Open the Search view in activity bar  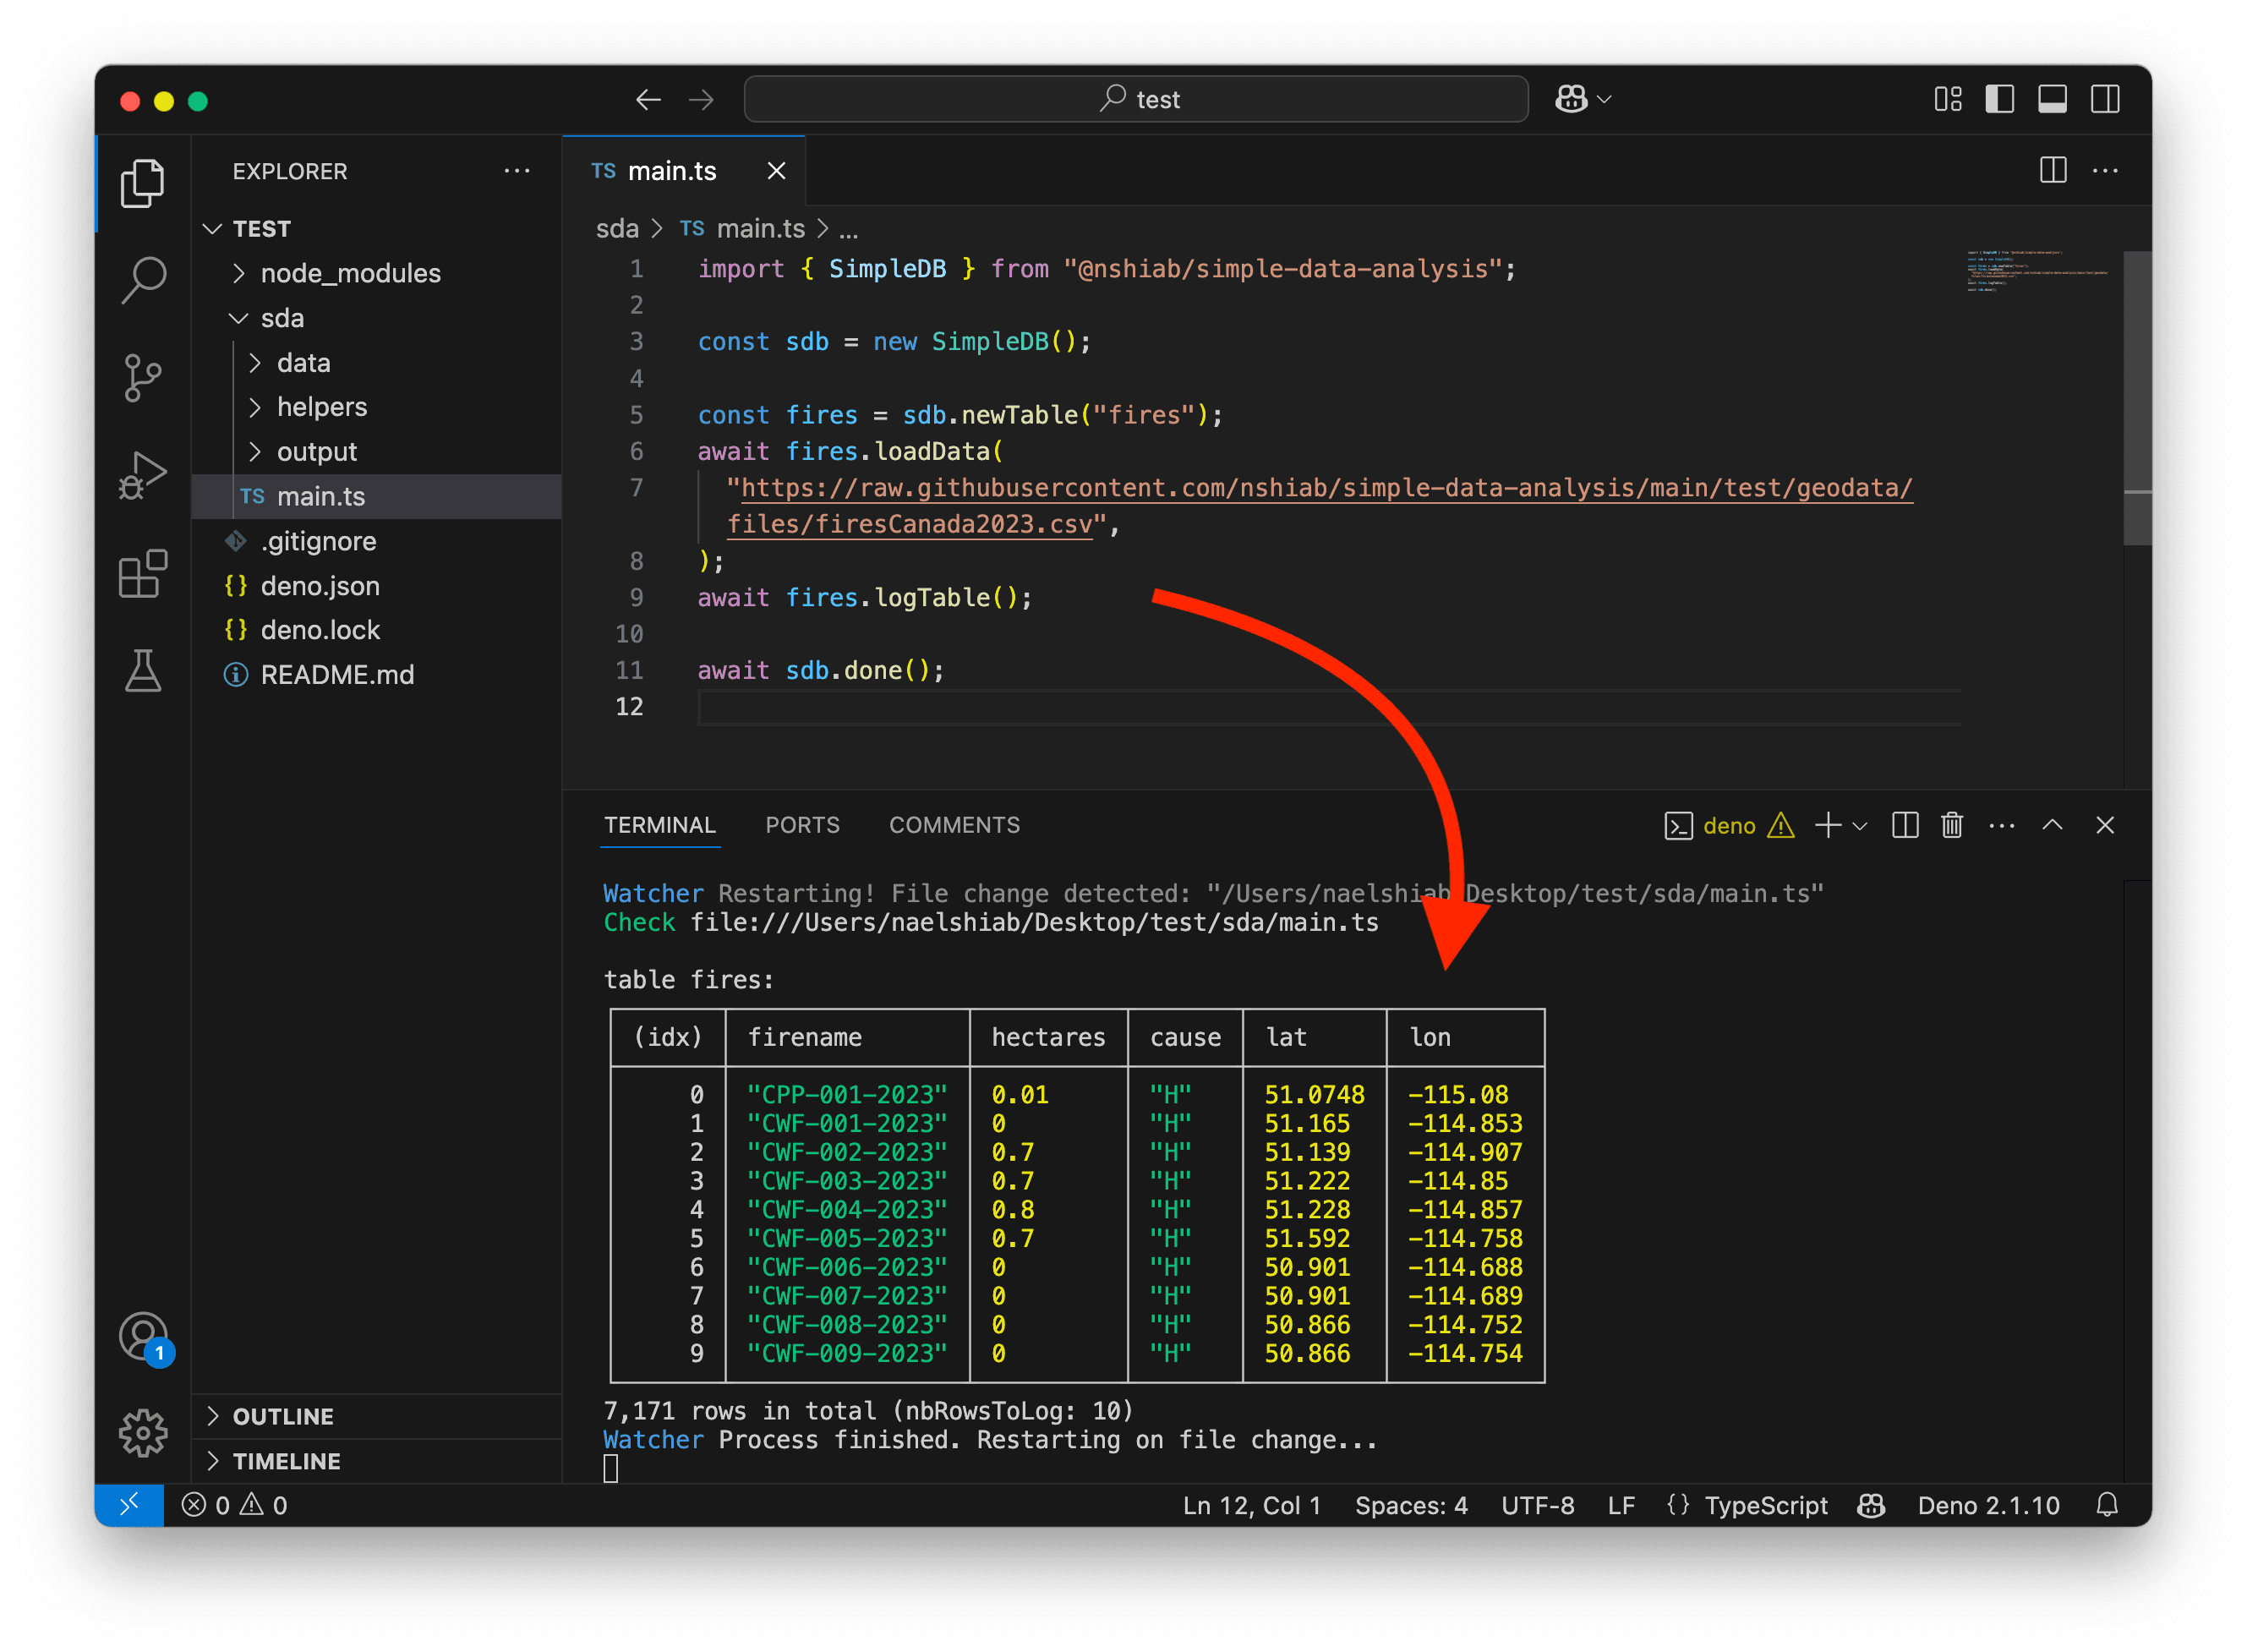142,279
